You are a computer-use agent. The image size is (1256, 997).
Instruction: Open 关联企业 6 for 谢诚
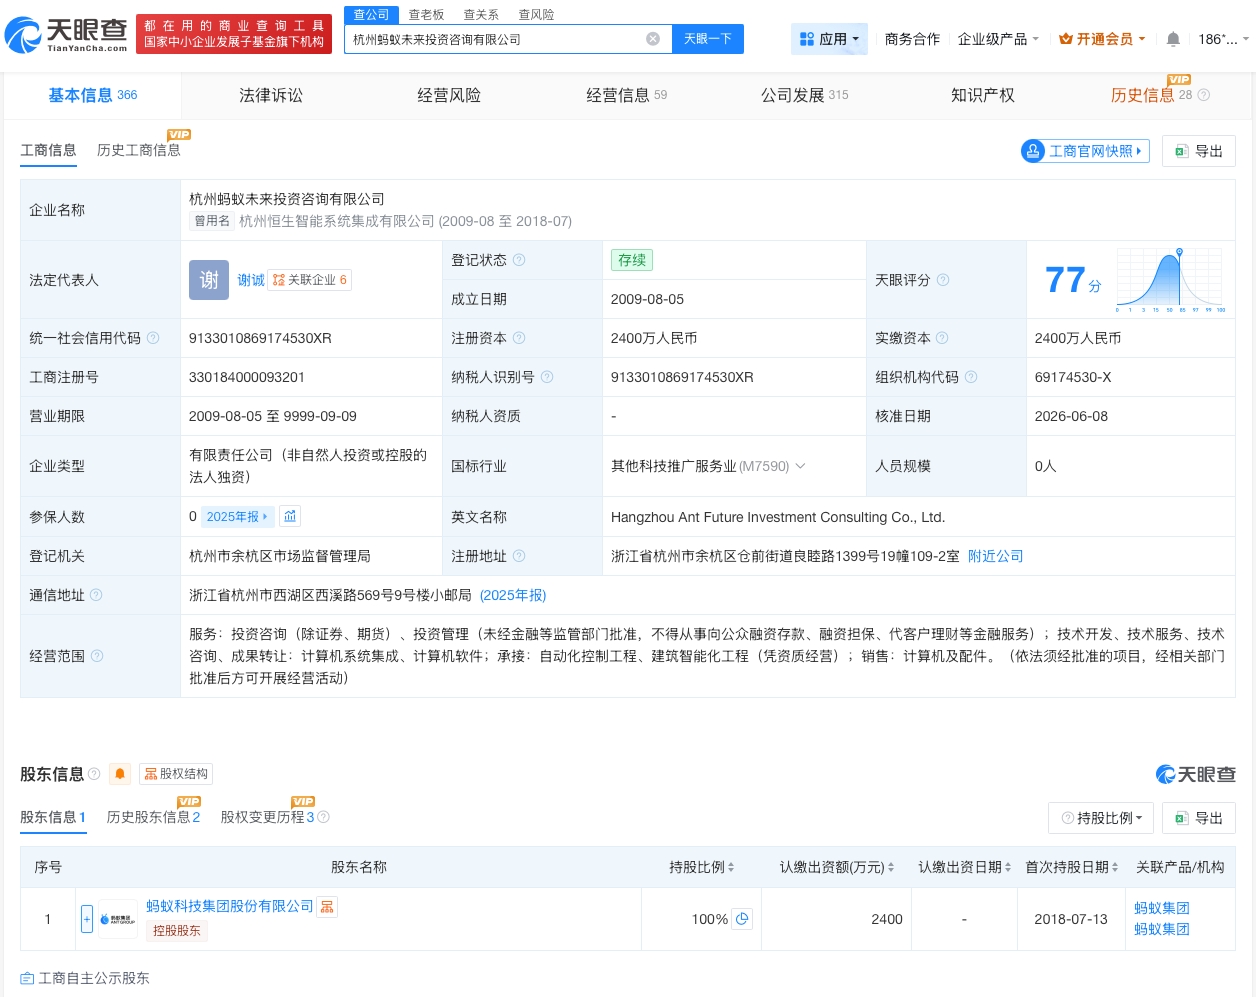click(x=310, y=280)
